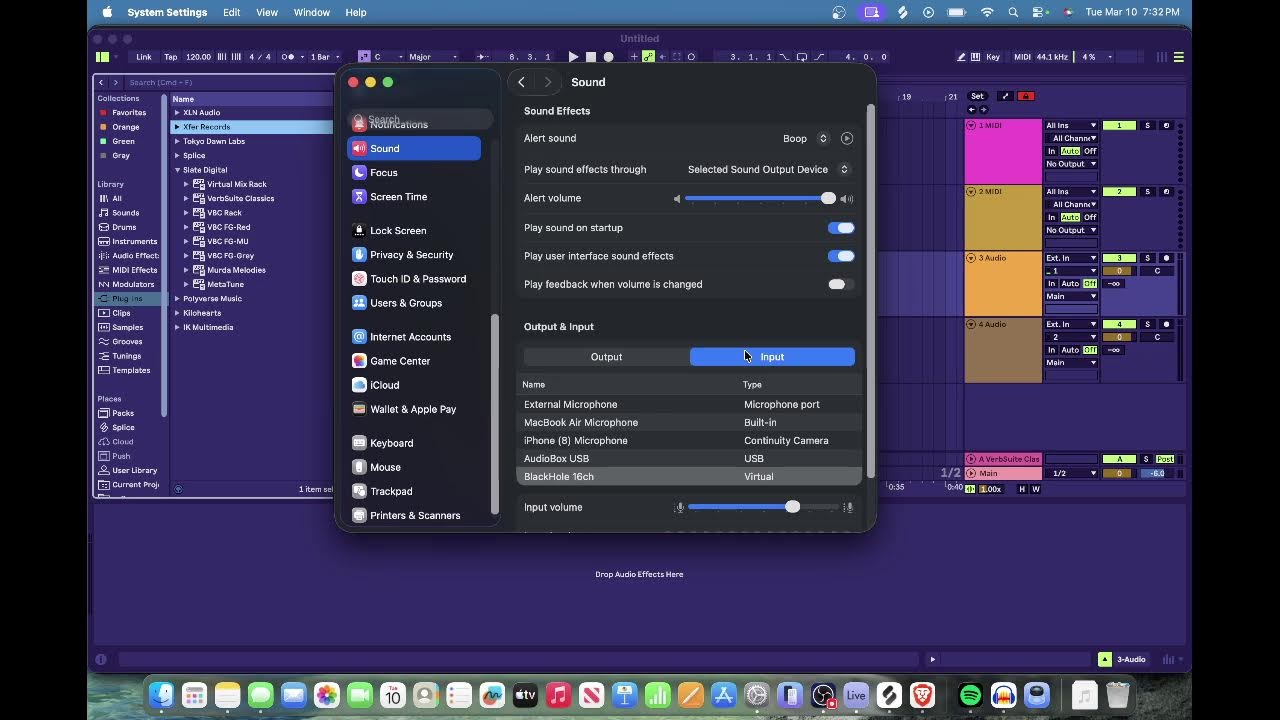Open the Window menu in the menu bar
This screenshot has width=1280, height=720.
coord(312,12)
